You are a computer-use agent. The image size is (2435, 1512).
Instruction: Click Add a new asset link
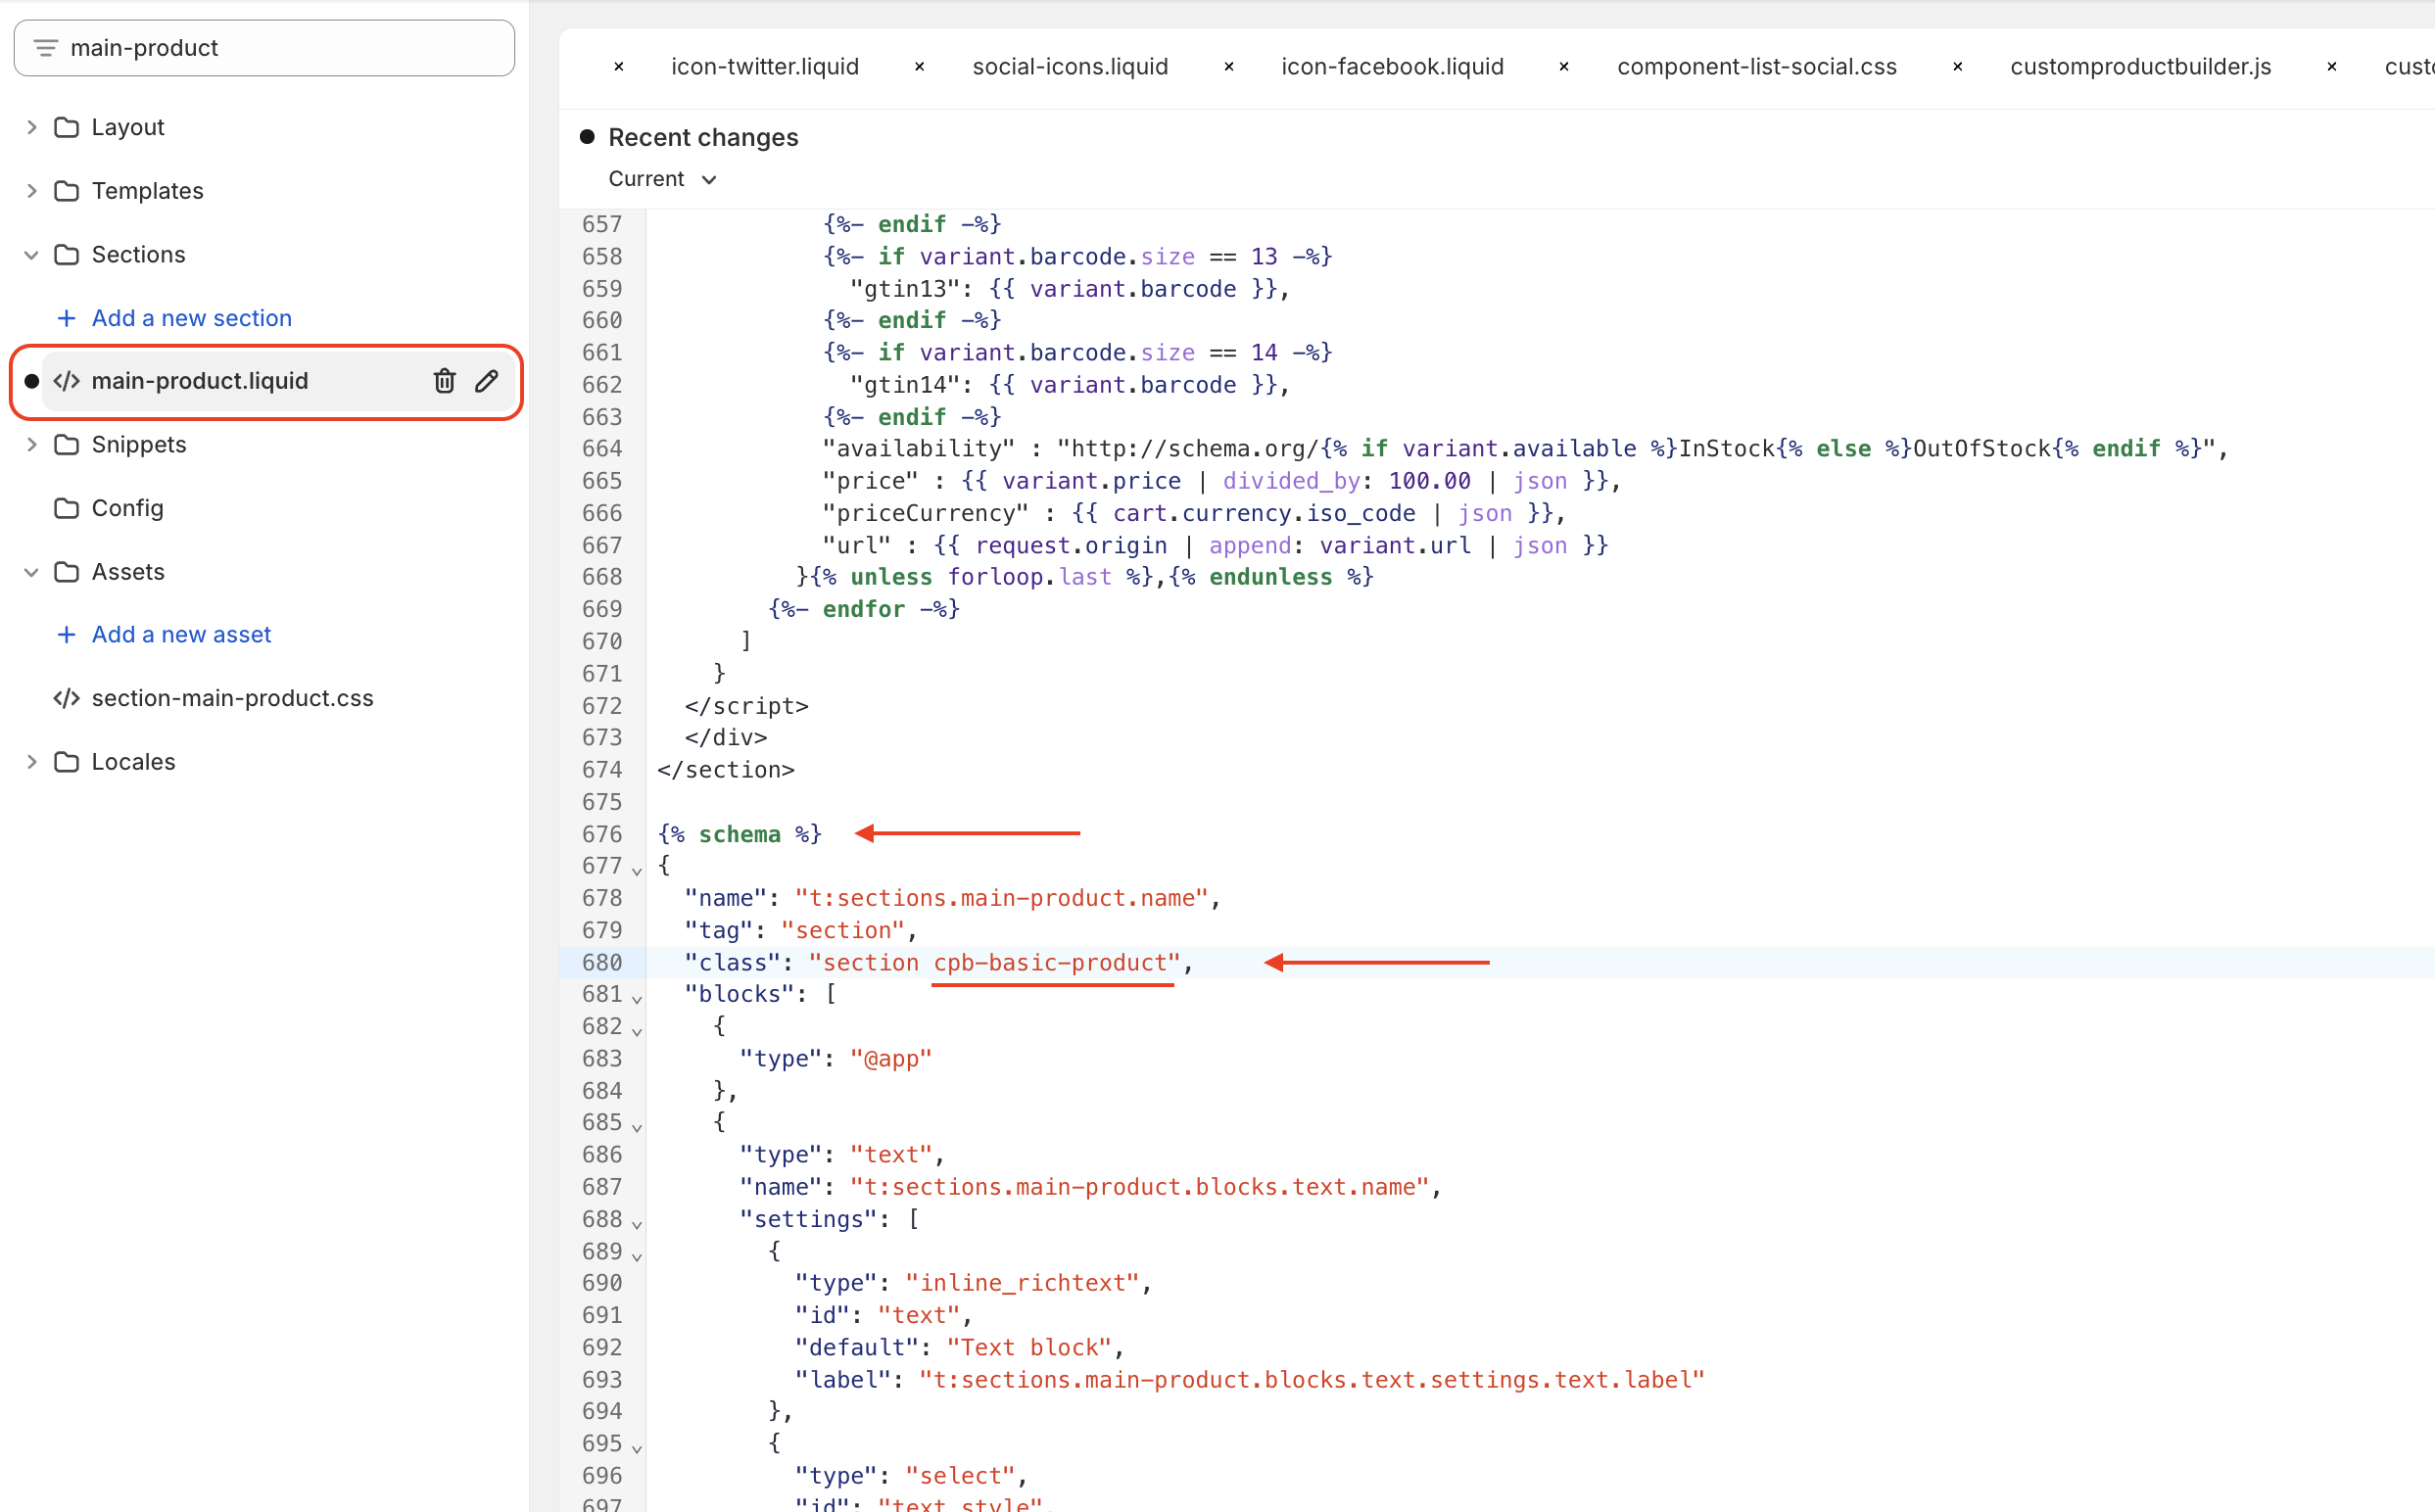pyautogui.click(x=182, y=634)
